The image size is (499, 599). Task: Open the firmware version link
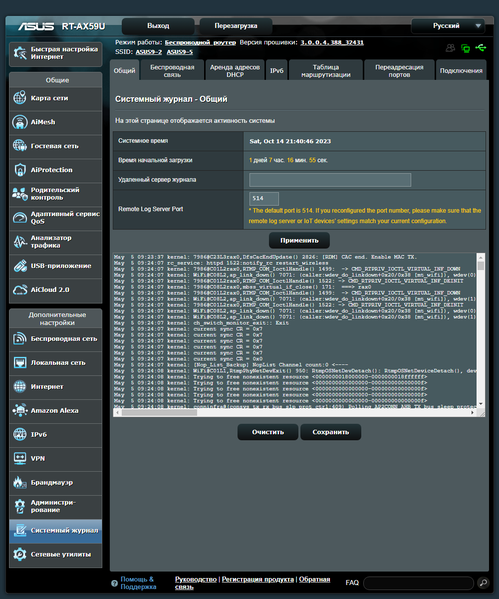(x=332, y=42)
